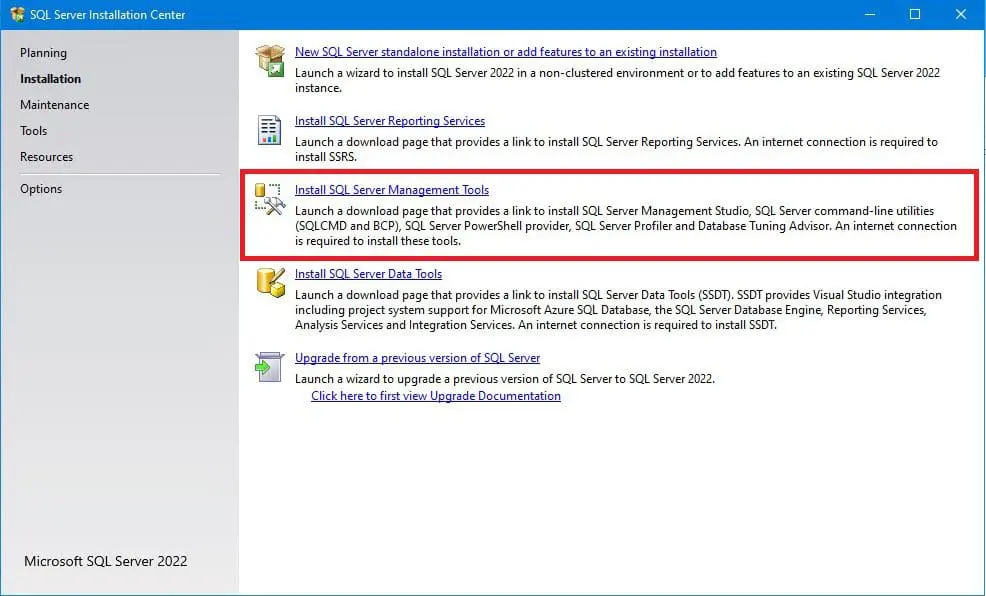Open the Options section
Image resolution: width=986 pixels, height=596 pixels.
pos(41,188)
